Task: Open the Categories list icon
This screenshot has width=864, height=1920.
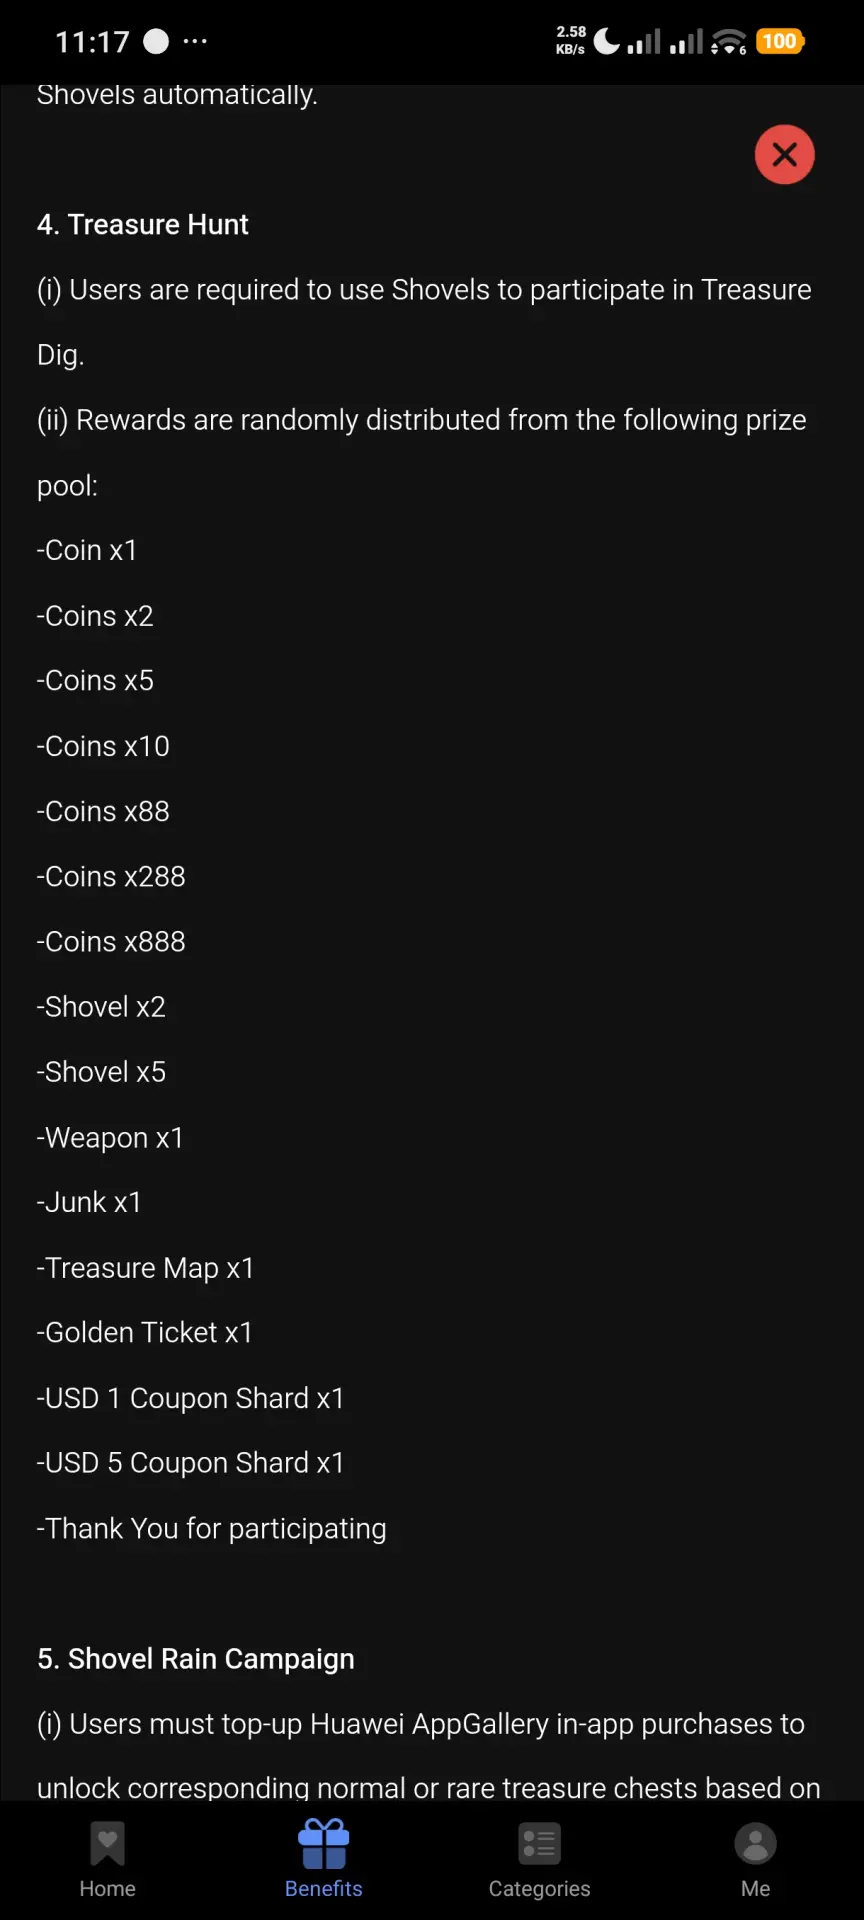Action: [x=540, y=1844]
